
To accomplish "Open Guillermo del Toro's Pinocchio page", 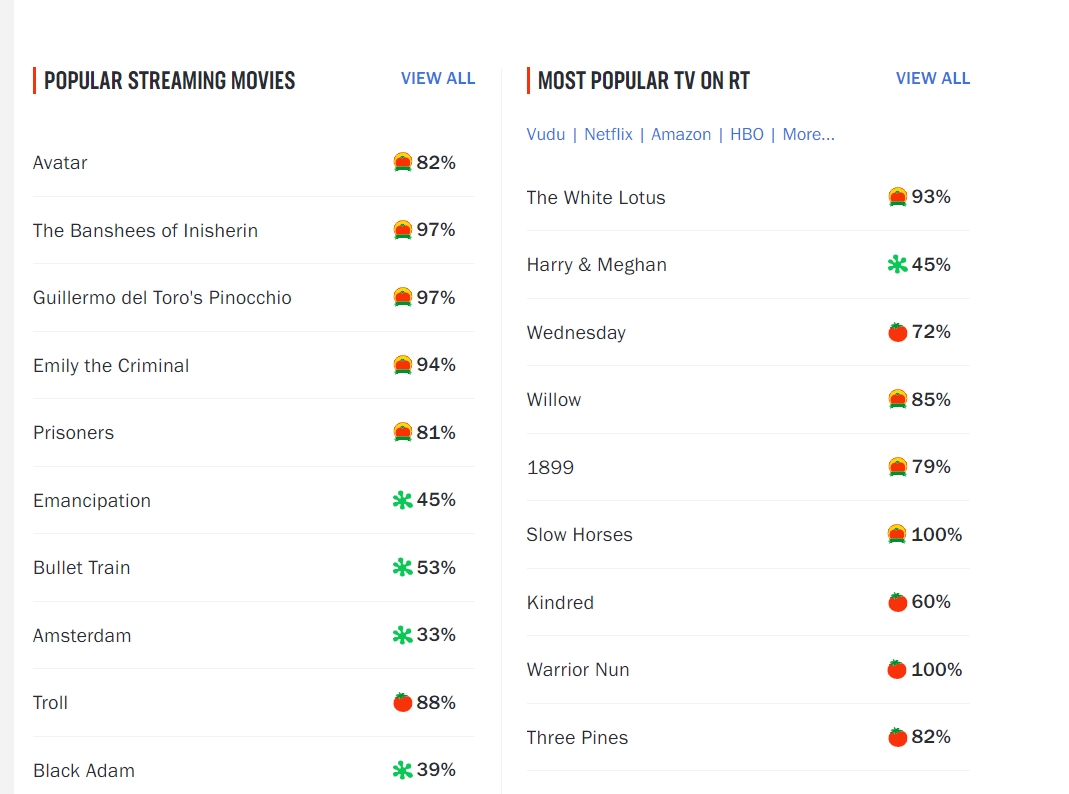I will click(162, 298).
